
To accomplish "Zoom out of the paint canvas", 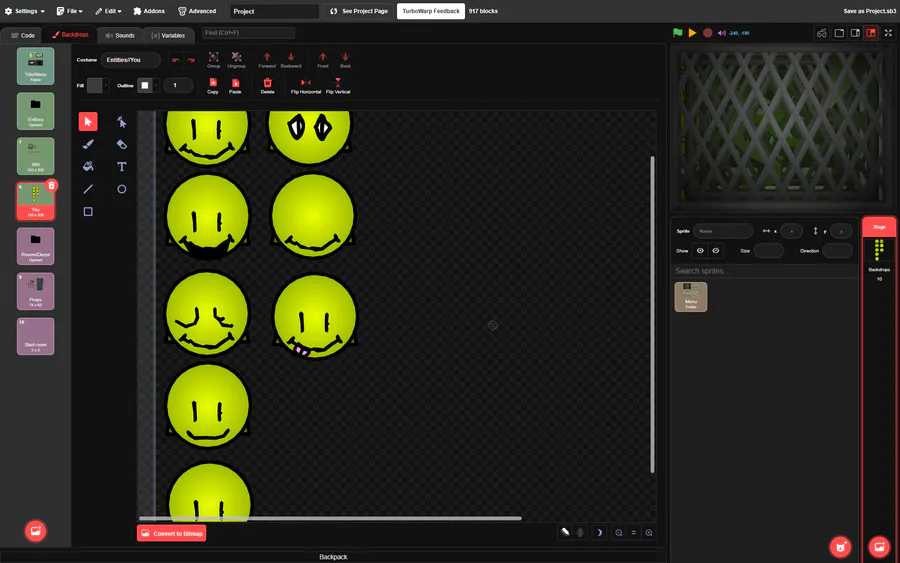I will pyautogui.click(x=619, y=533).
